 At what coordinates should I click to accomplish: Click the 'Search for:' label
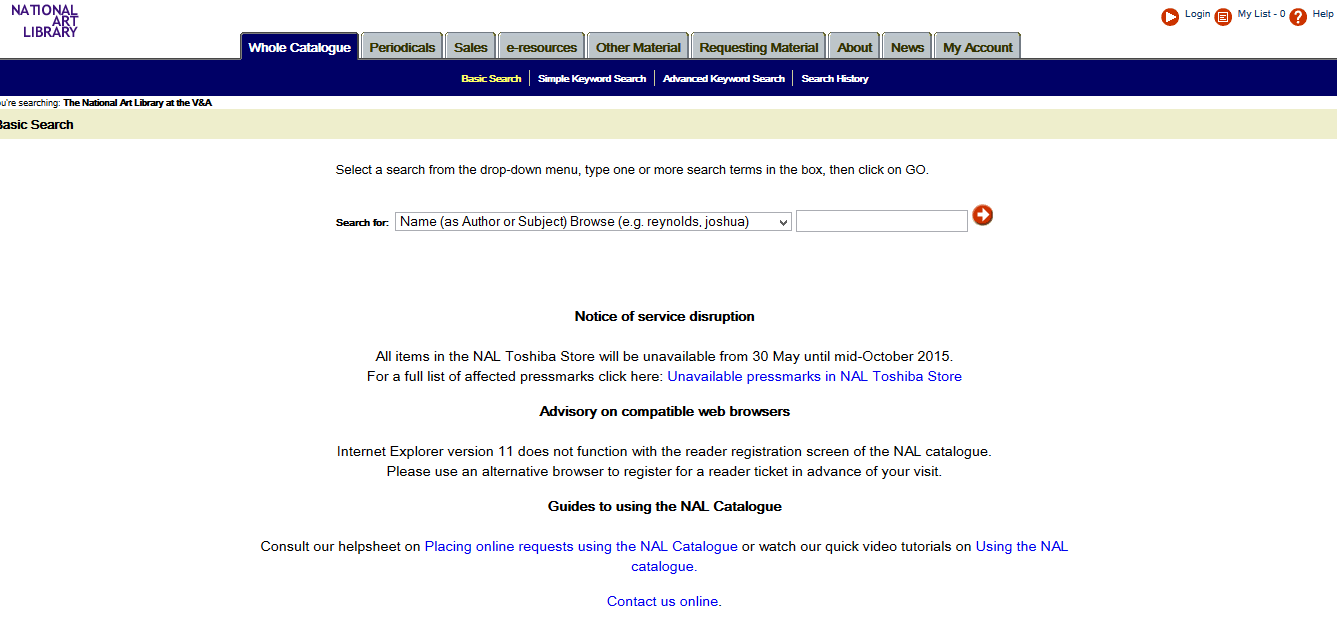[x=362, y=223]
